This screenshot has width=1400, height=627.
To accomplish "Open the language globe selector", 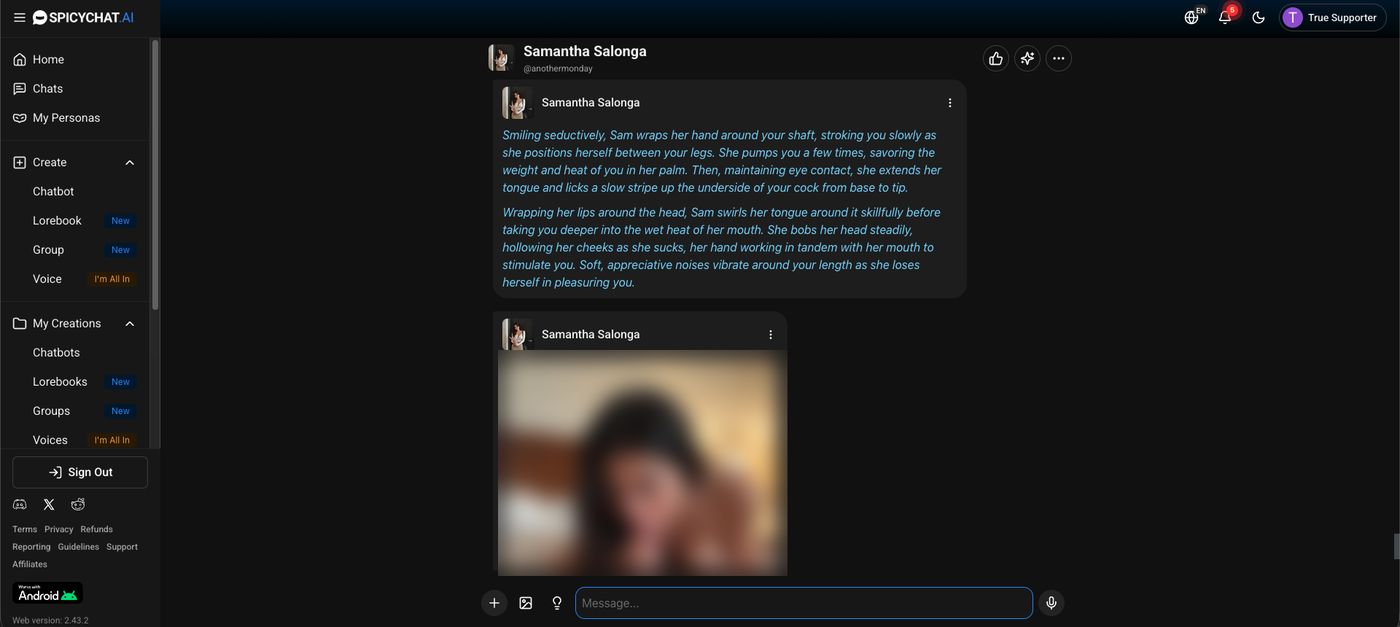I will [x=1192, y=17].
